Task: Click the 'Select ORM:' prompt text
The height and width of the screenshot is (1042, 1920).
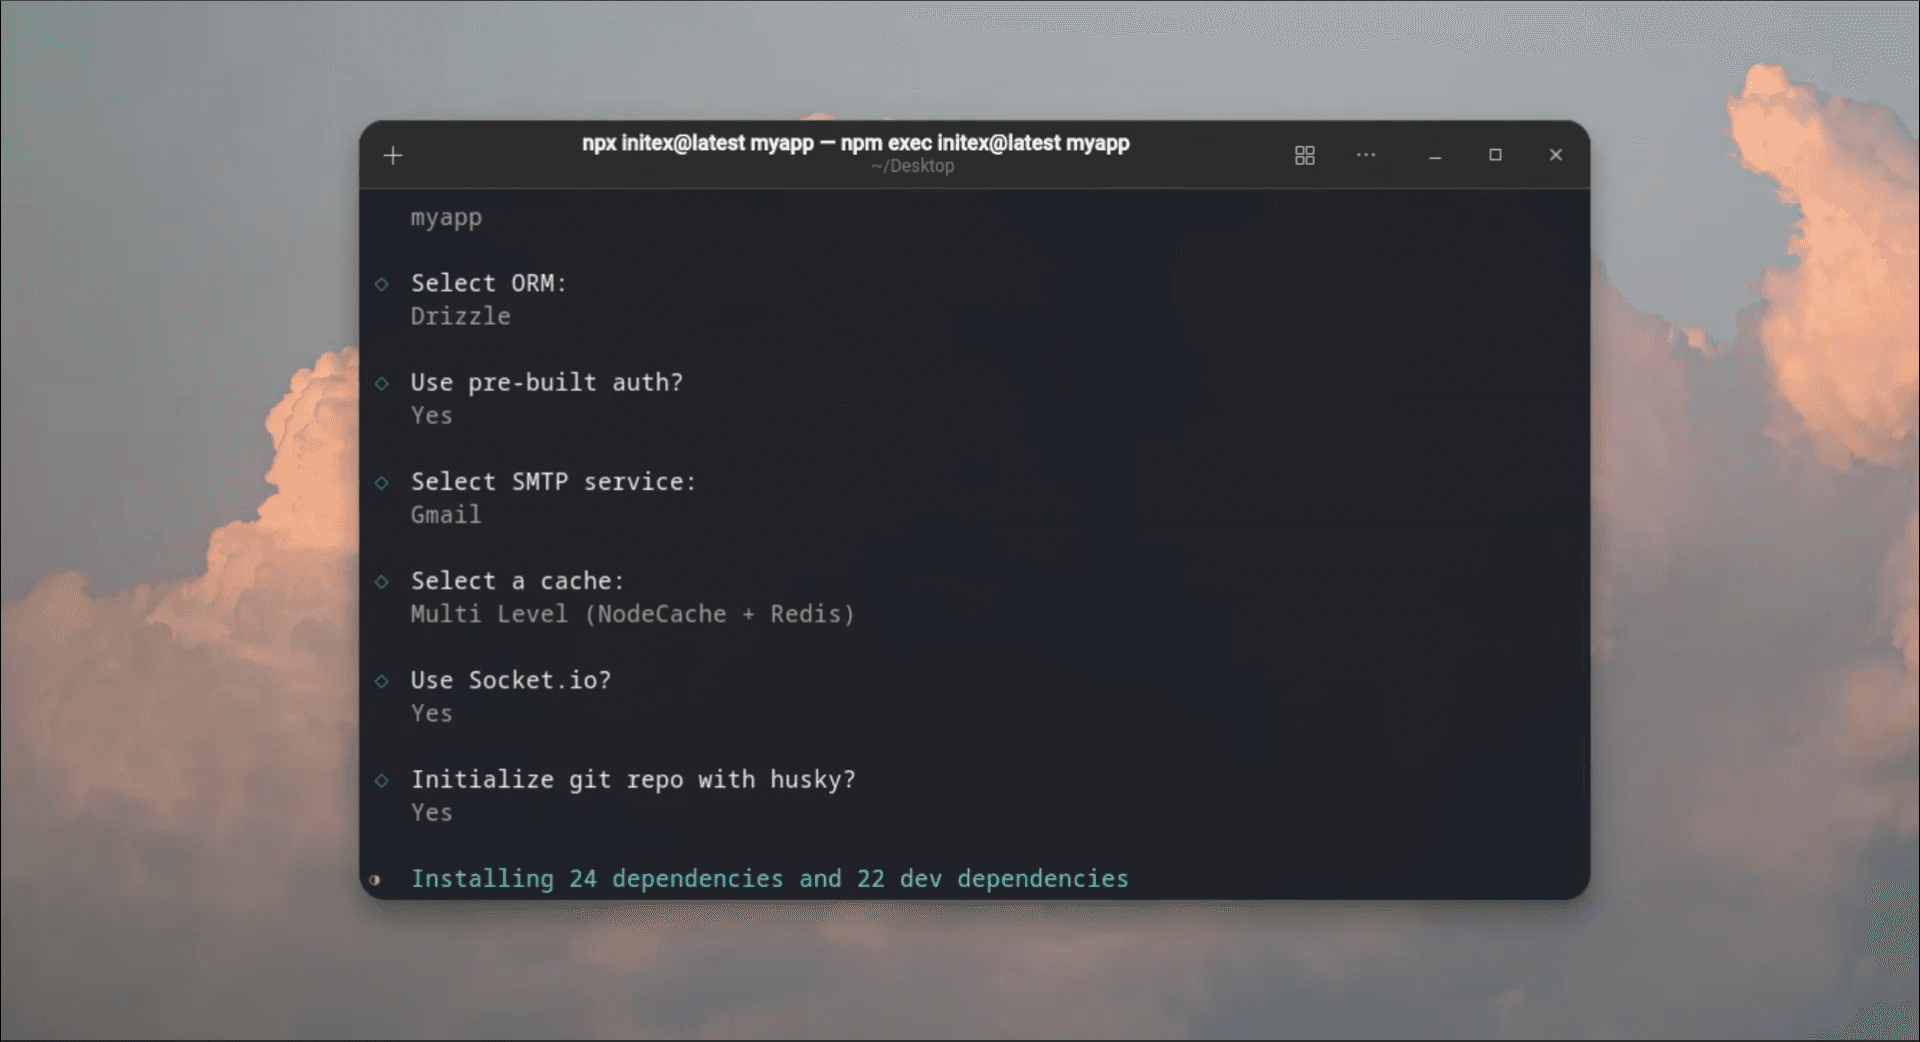Action: (489, 283)
